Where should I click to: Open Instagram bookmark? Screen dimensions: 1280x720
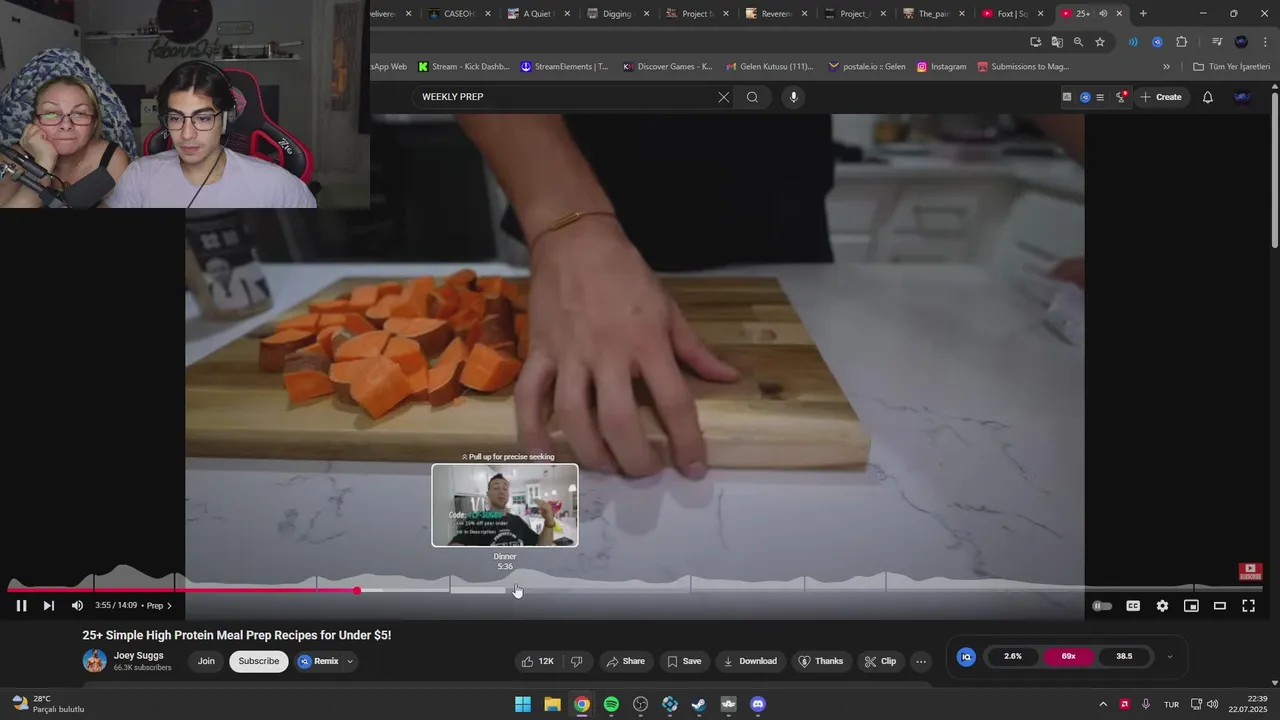941,67
